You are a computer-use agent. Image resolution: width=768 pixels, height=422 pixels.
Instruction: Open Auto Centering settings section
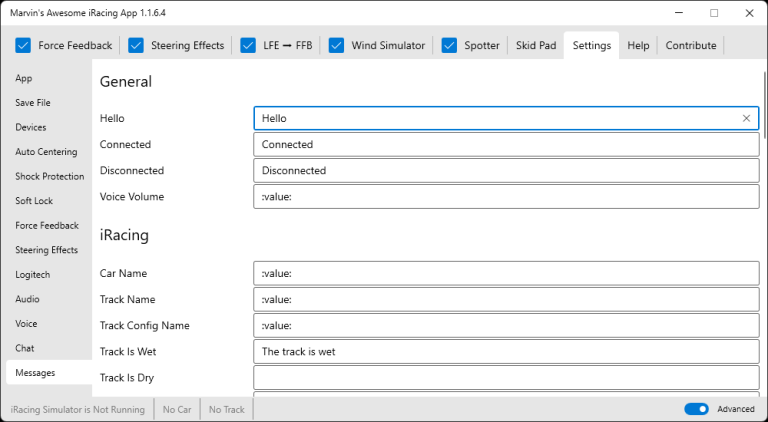coord(46,152)
